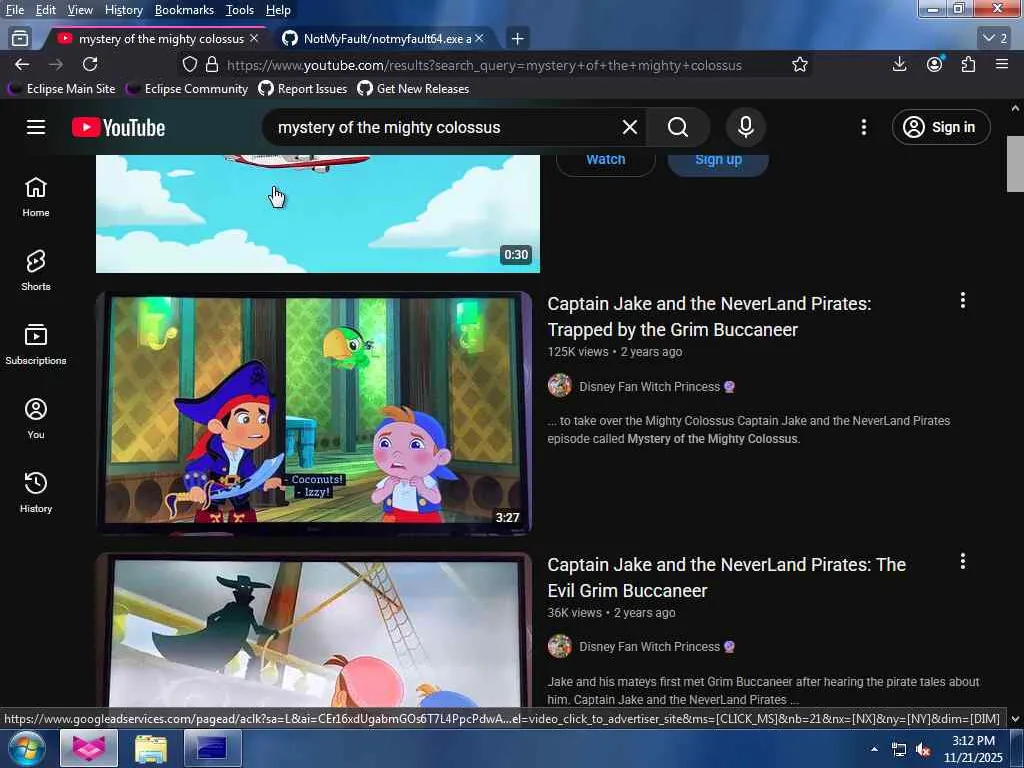Open a new browser tab
Screen dimensions: 1024x768
tap(517, 39)
